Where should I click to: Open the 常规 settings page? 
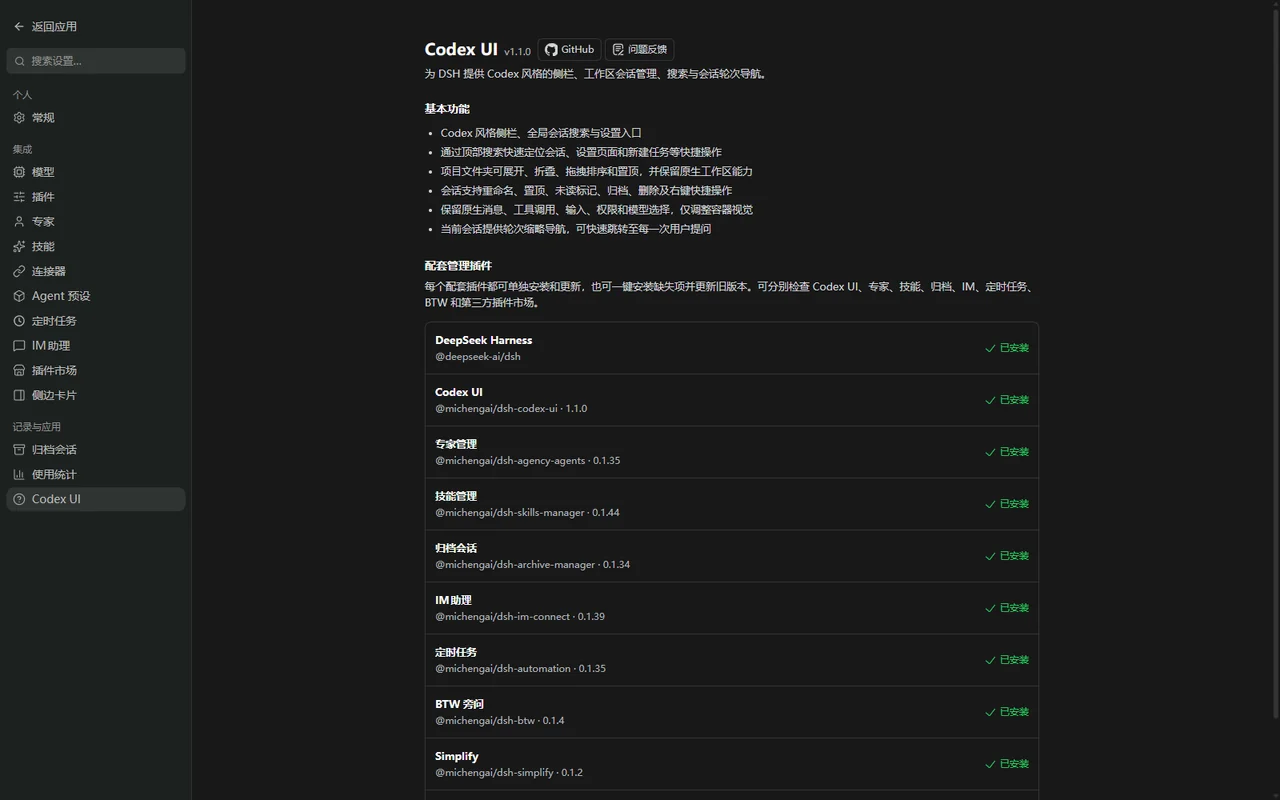(96, 118)
